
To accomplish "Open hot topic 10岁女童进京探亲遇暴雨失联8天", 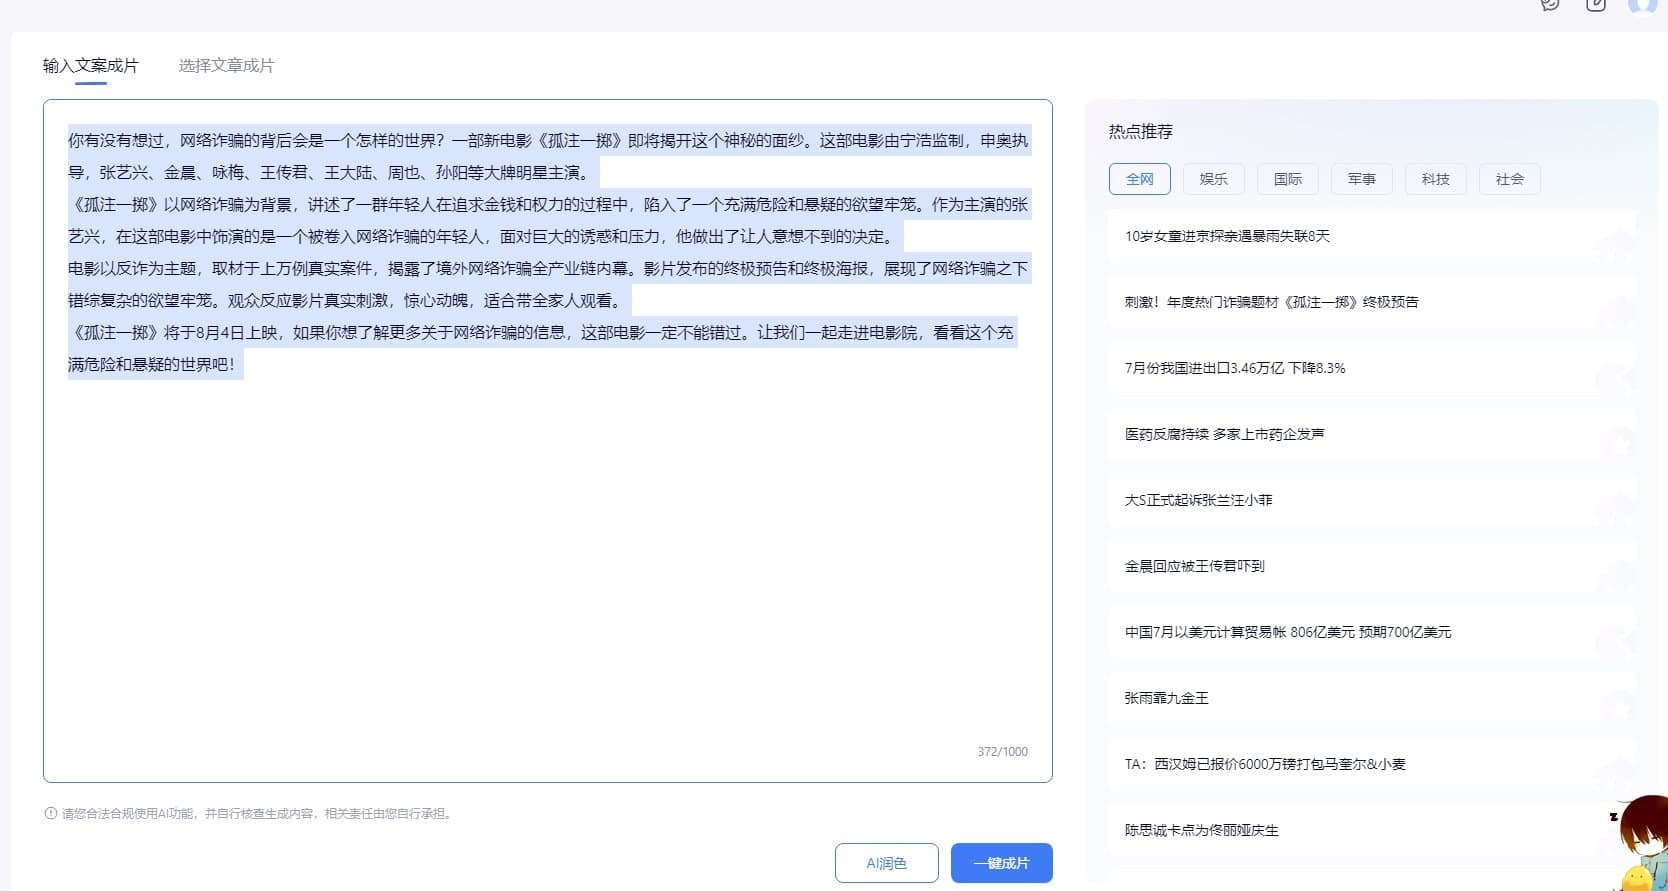I will pyautogui.click(x=1372, y=236).
